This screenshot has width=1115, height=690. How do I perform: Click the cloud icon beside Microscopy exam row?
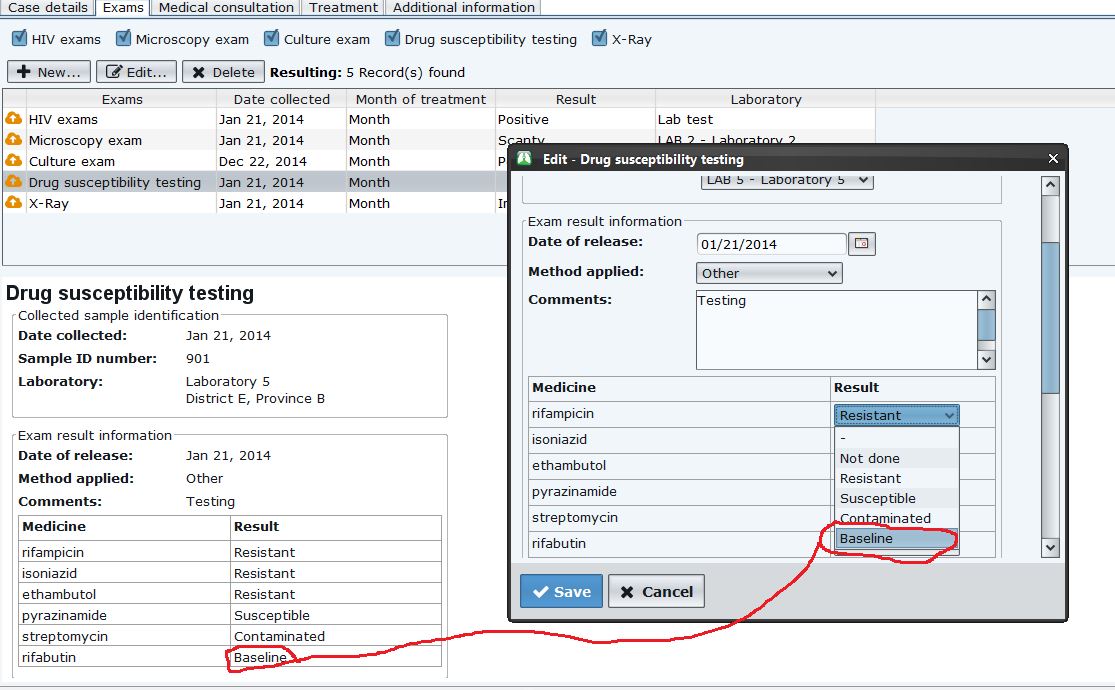pyautogui.click(x=14, y=139)
